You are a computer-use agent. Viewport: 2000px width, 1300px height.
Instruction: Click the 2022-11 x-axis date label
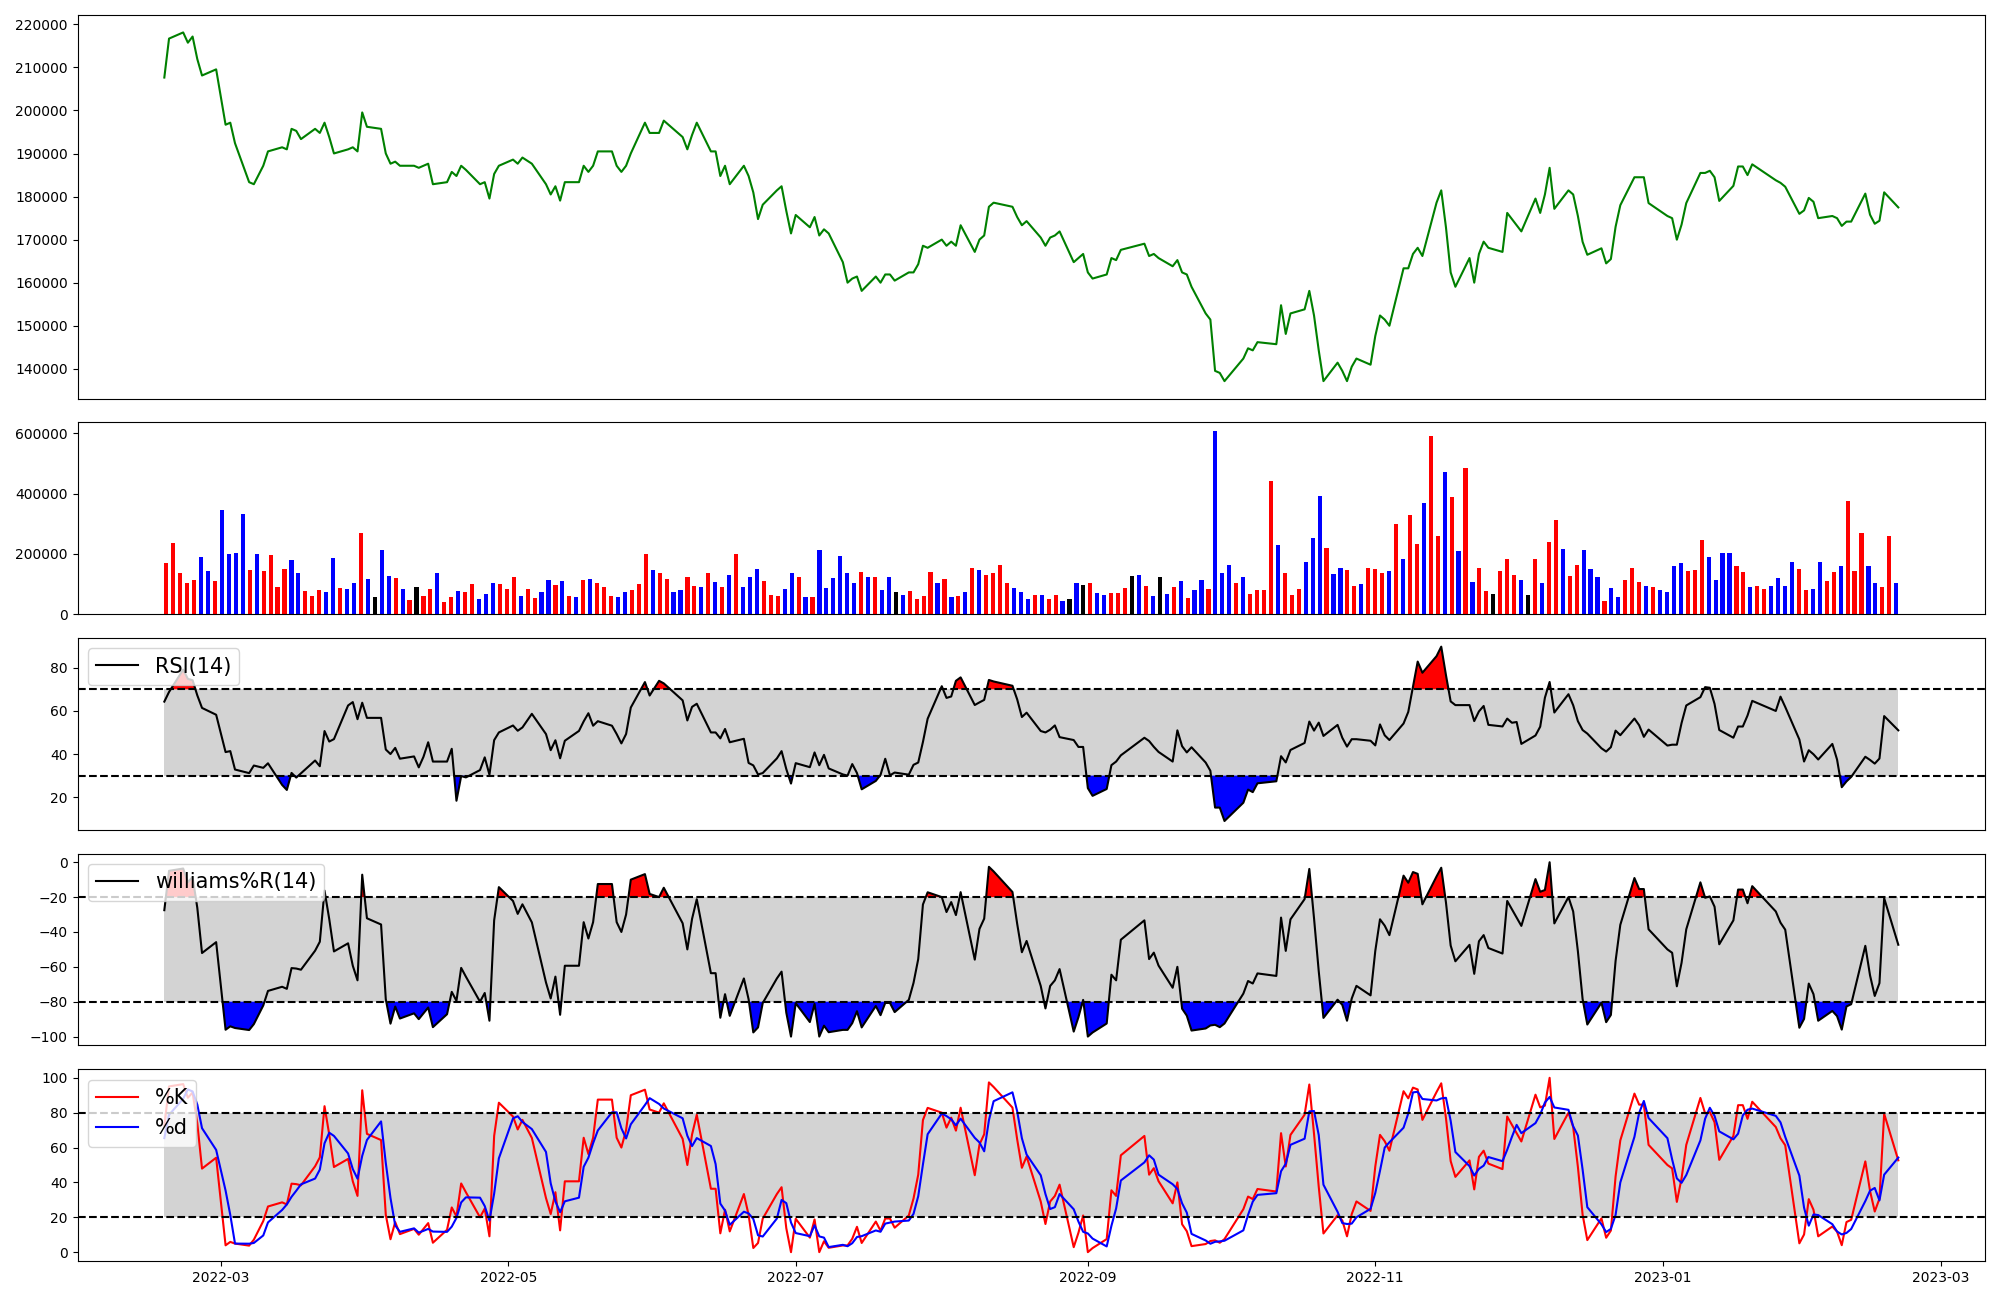coord(1376,1276)
